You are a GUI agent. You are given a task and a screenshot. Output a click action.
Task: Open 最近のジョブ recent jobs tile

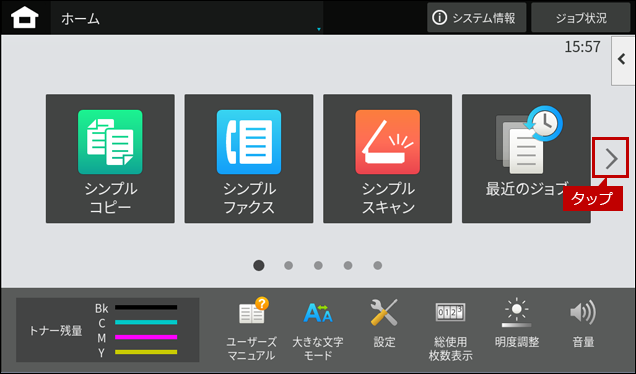tap(526, 159)
